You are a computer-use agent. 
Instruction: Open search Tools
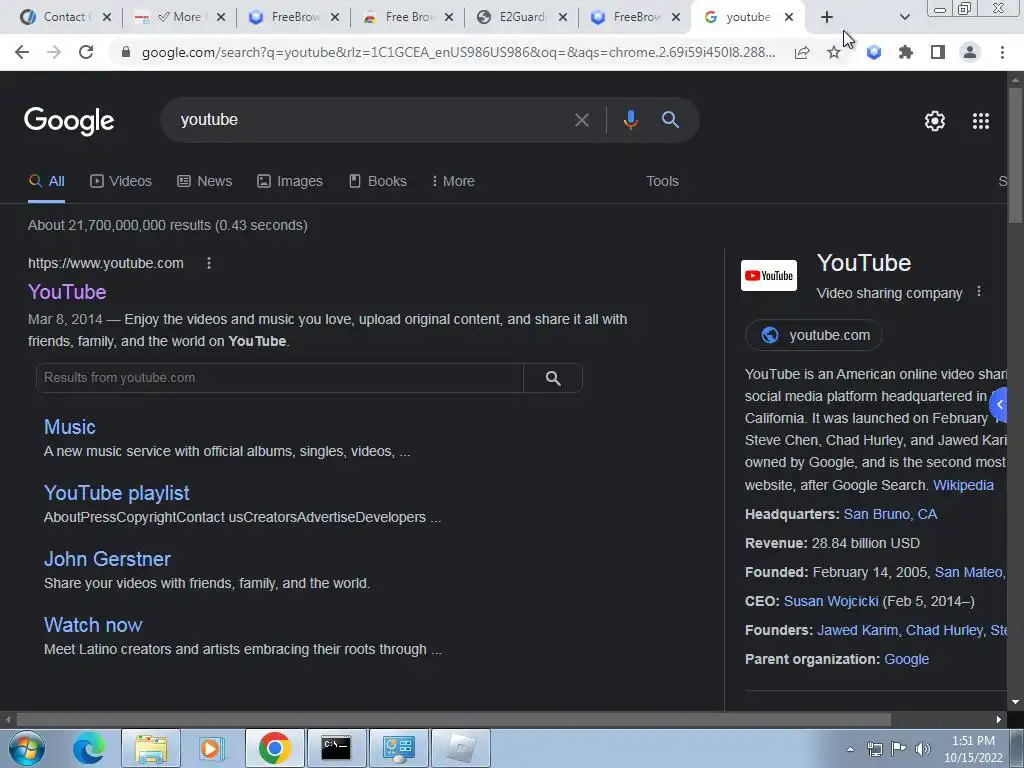pyautogui.click(x=662, y=182)
